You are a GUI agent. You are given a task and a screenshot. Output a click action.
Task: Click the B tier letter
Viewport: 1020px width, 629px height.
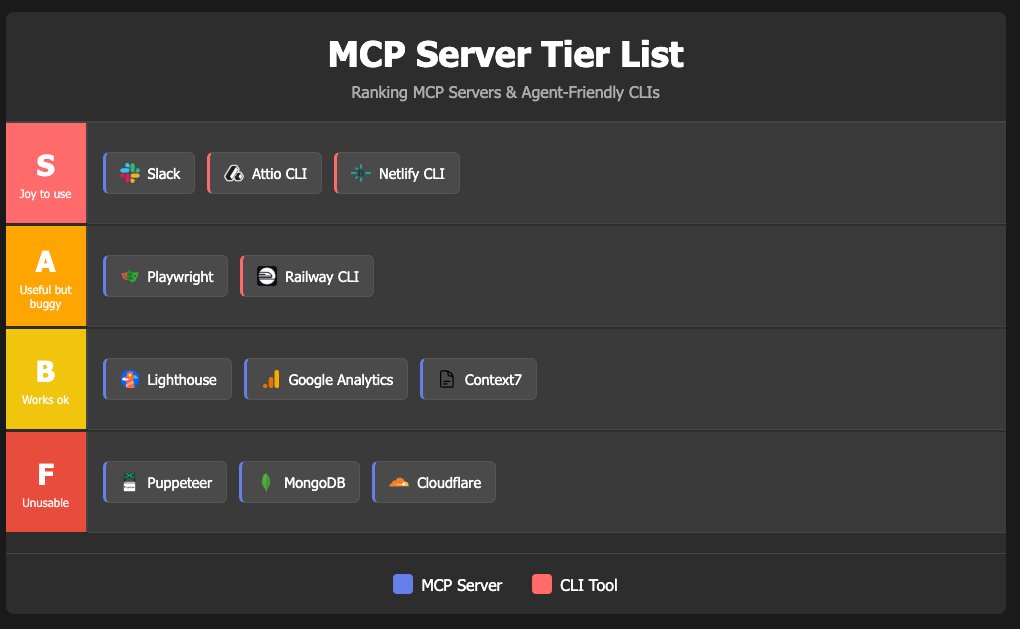click(x=46, y=371)
